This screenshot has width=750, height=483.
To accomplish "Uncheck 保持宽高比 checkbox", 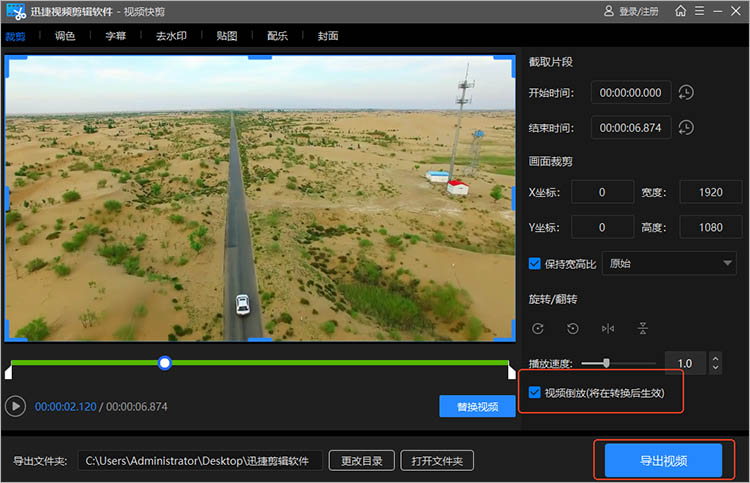I will click(534, 263).
